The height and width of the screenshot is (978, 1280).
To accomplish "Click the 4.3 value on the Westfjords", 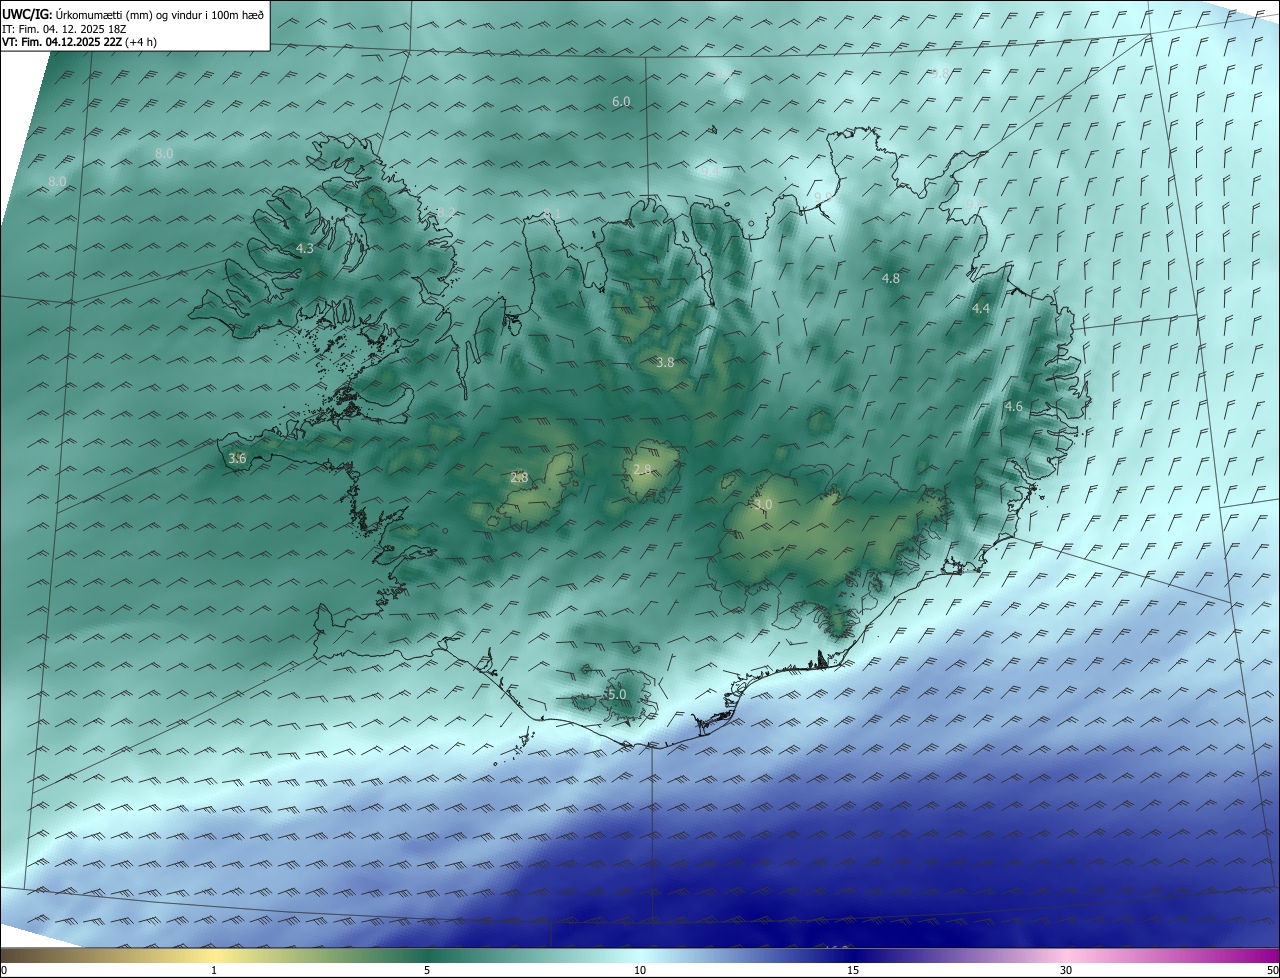I will click(305, 248).
